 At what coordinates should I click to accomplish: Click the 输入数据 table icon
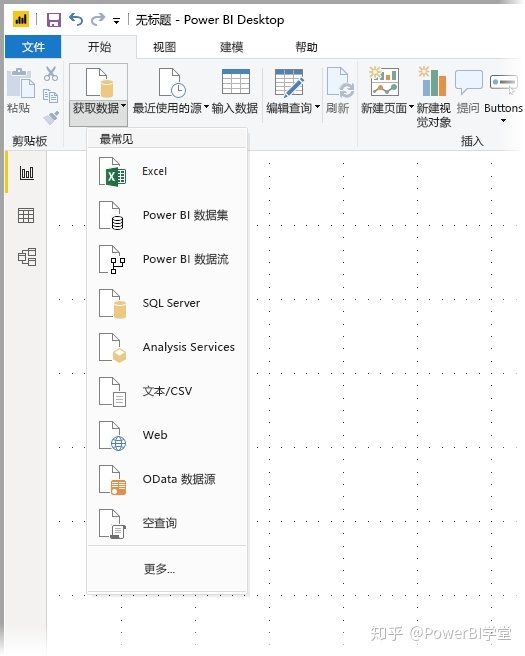click(236, 82)
